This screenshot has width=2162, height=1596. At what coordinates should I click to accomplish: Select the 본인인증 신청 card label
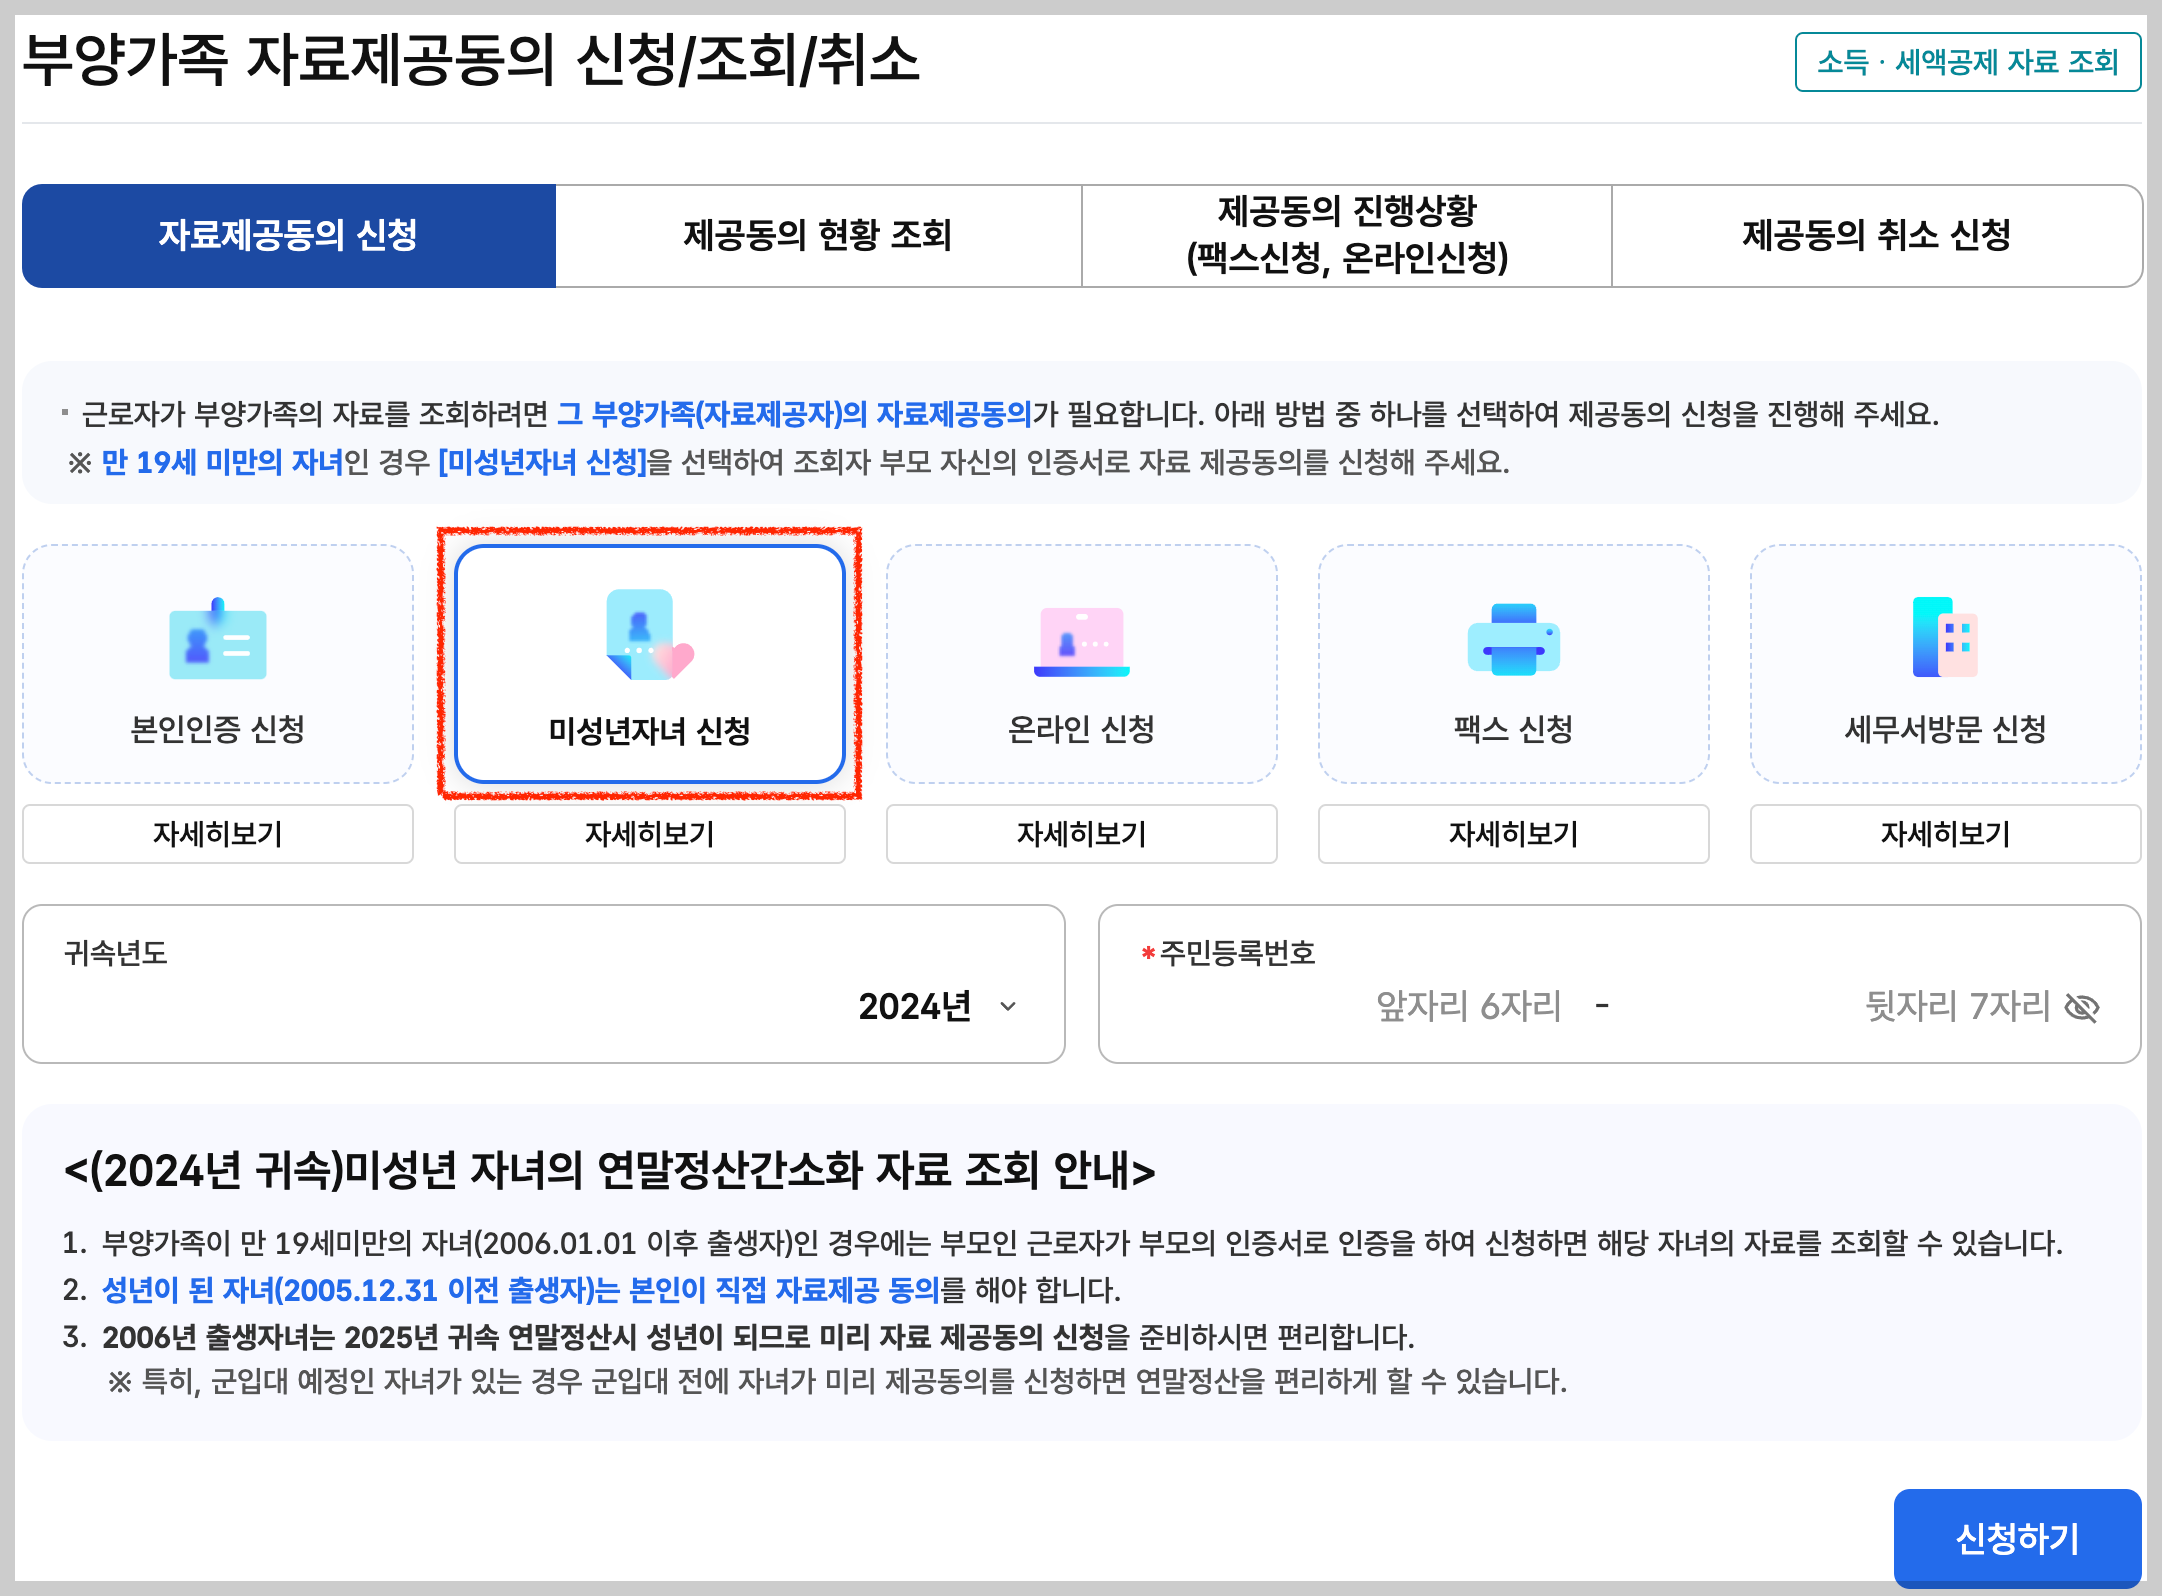click(x=218, y=729)
